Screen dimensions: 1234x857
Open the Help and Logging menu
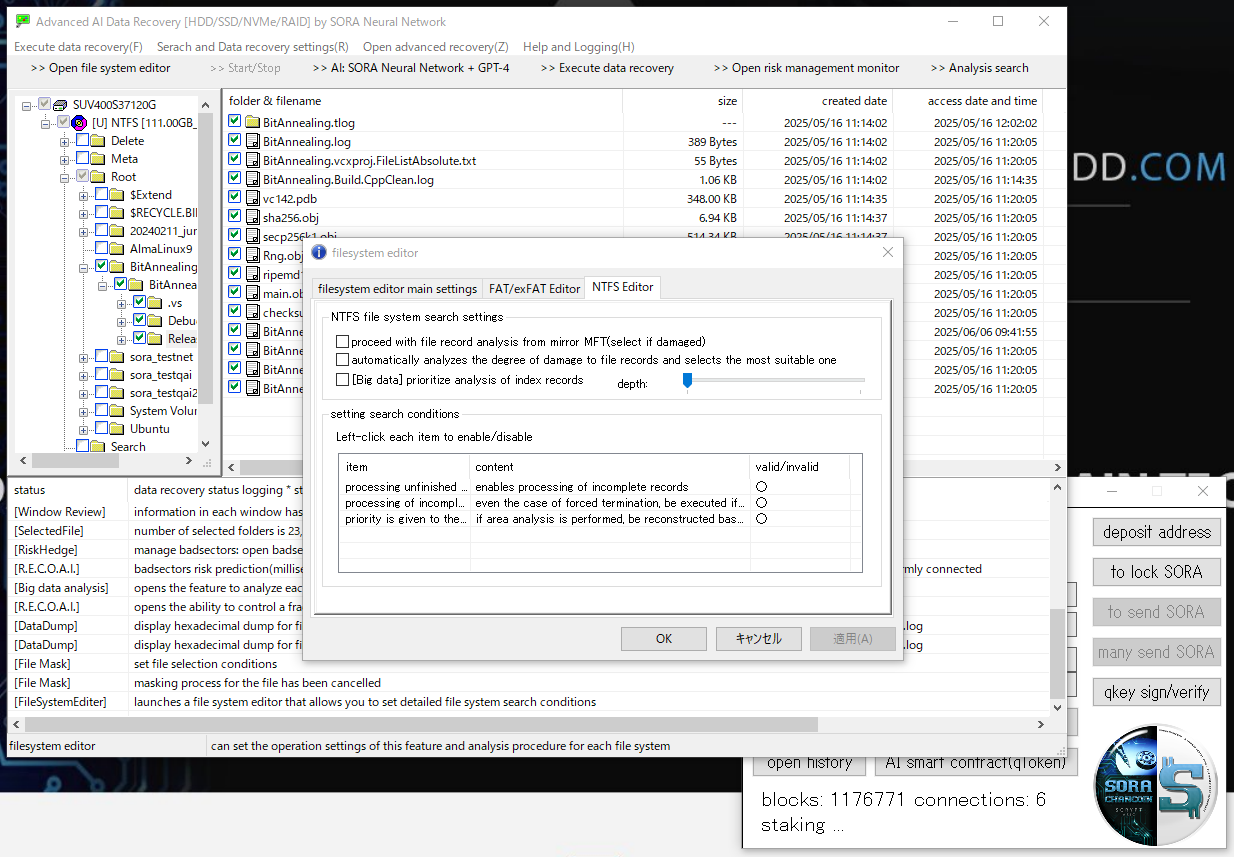point(578,47)
